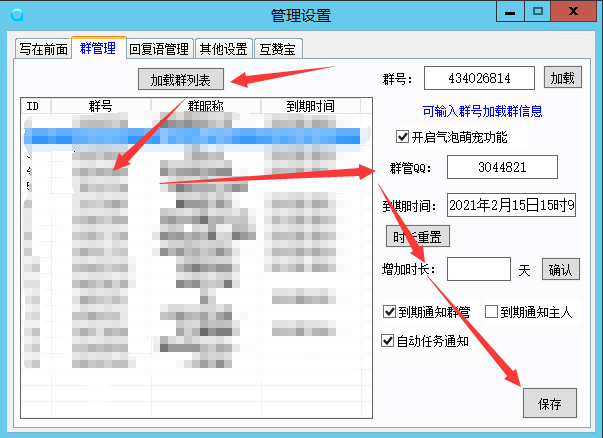This screenshot has height=438, width=603.
Task: Enable the 到期通知主人 checkbox
Action: (x=491, y=312)
